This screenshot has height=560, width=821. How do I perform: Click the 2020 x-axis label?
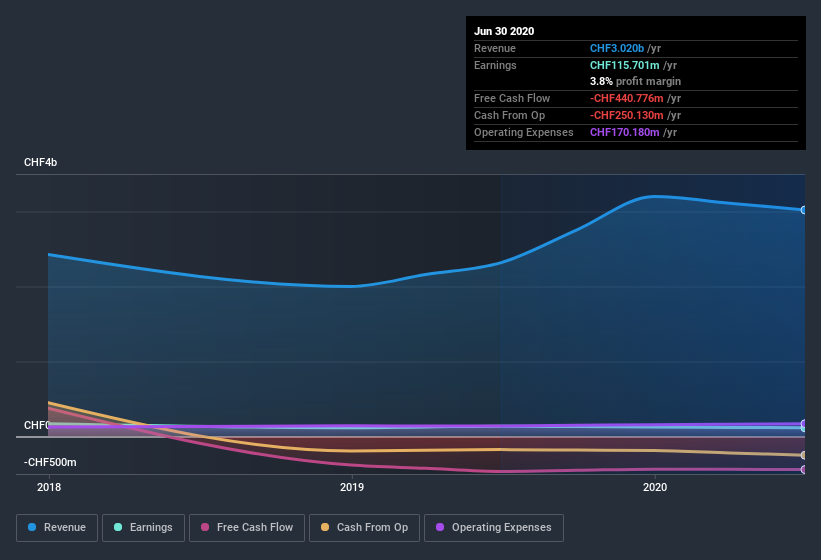[655, 487]
